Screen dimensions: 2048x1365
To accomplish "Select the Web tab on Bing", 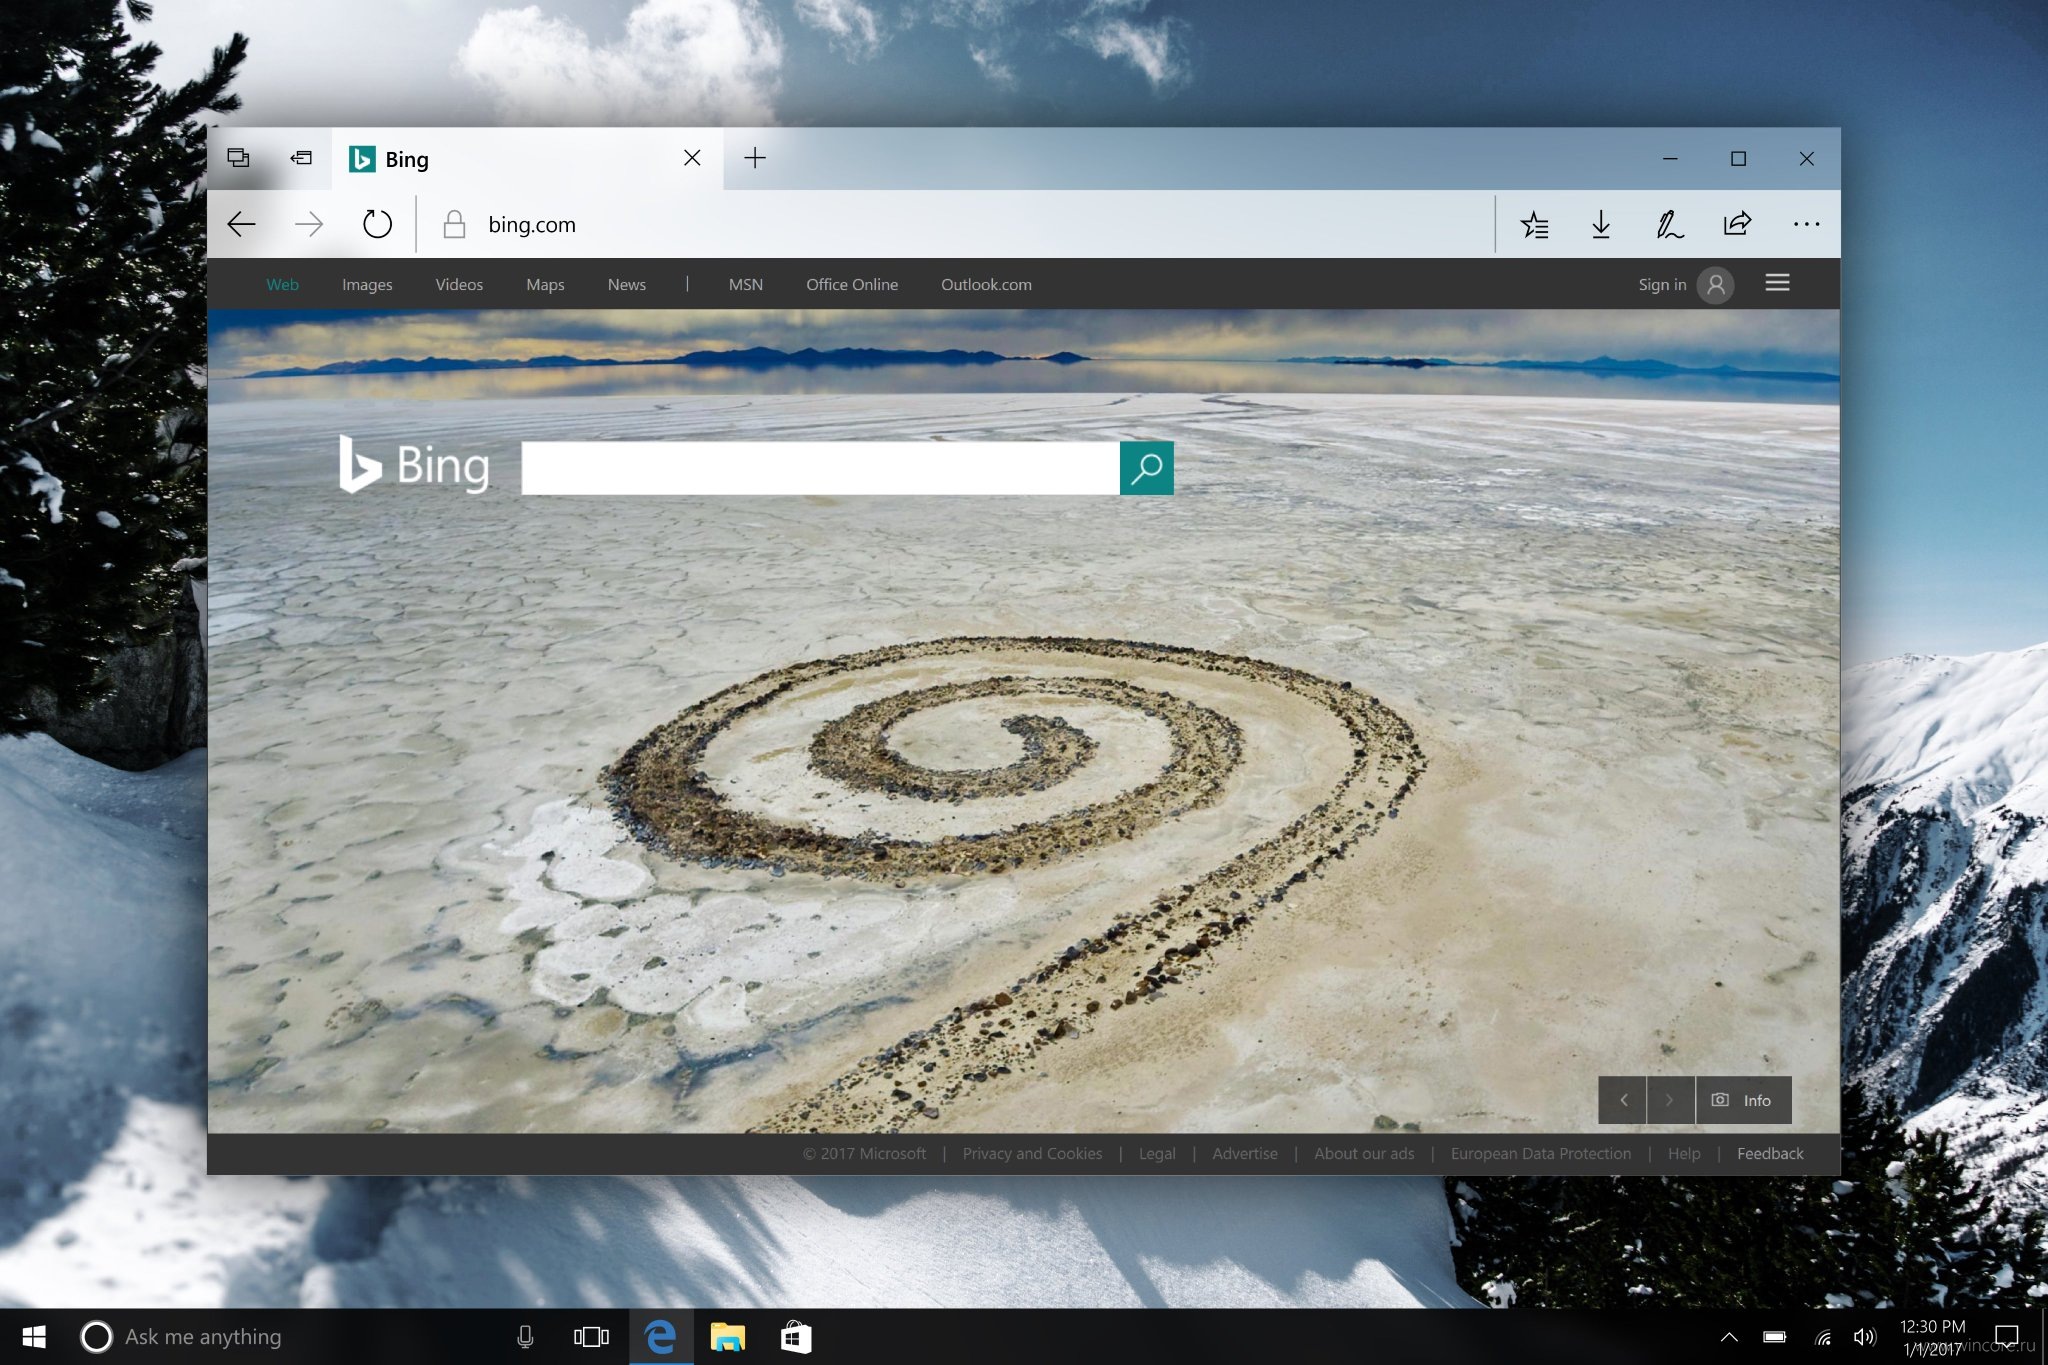I will (x=282, y=285).
